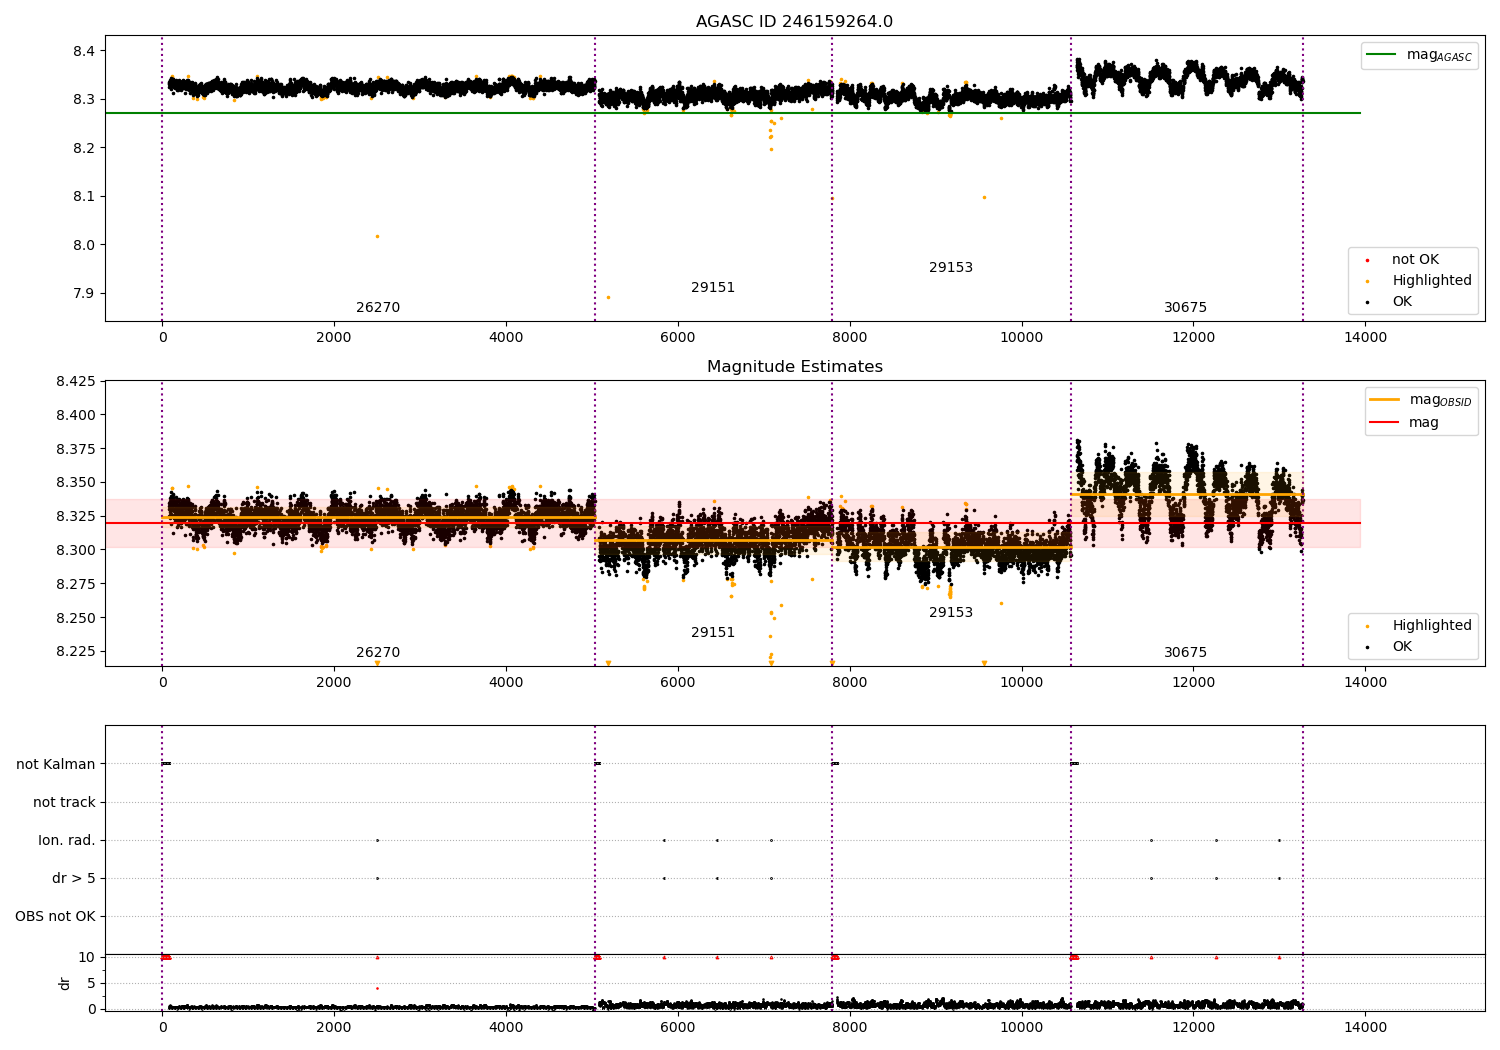The image size is (1500, 1050).
Task: Select the orange mag OBSID legend entry
Action: click(1420, 400)
